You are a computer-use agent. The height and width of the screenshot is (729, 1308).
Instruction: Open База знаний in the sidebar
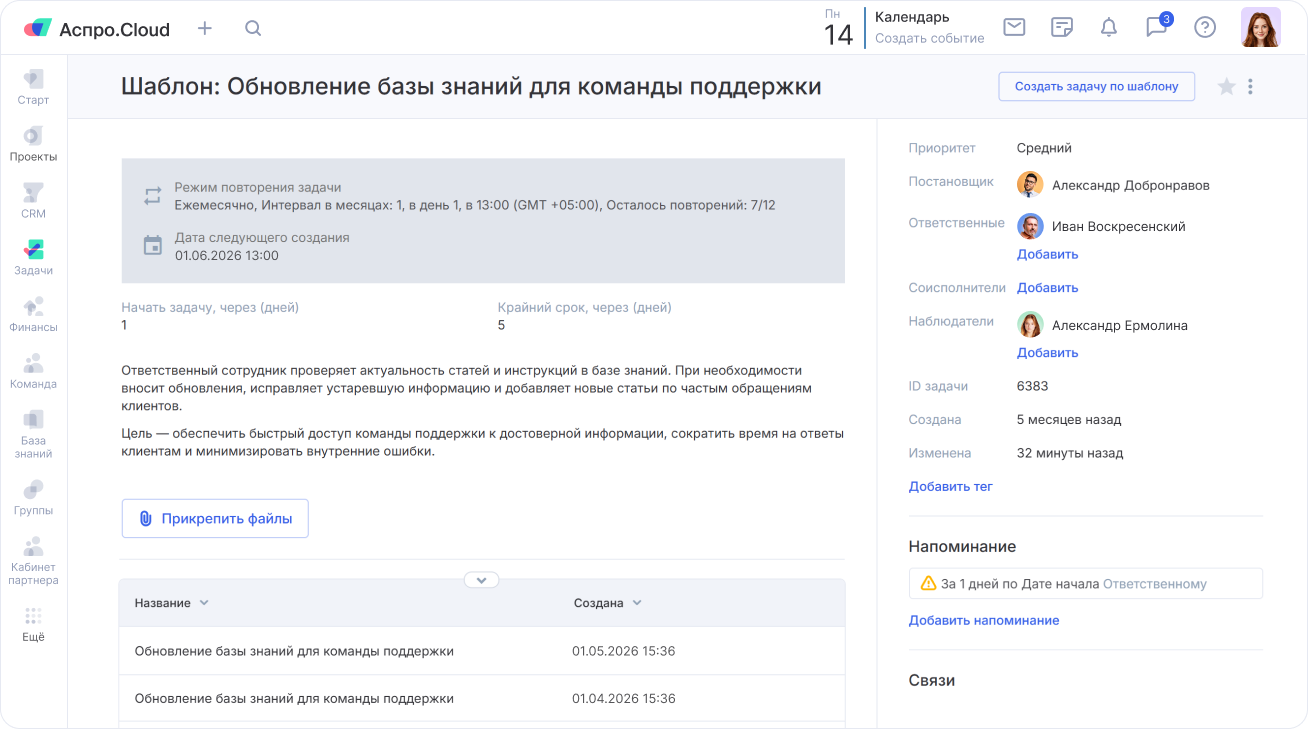(x=34, y=431)
